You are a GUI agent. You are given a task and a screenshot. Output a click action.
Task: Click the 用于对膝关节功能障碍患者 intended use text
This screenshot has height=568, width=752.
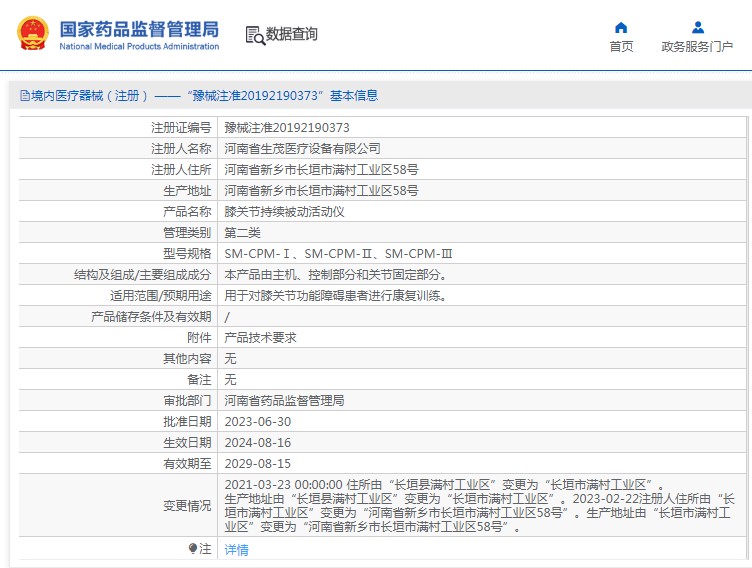[x=335, y=296]
